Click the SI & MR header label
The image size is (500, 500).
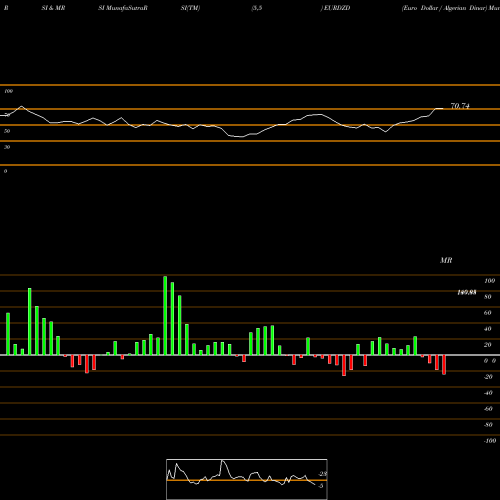click(53, 8)
